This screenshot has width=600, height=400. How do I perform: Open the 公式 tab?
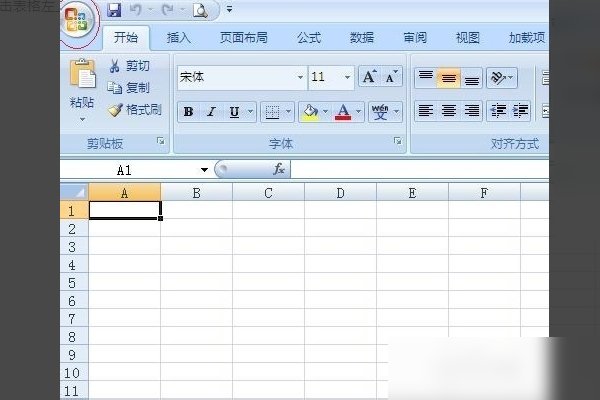(x=309, y=38)
